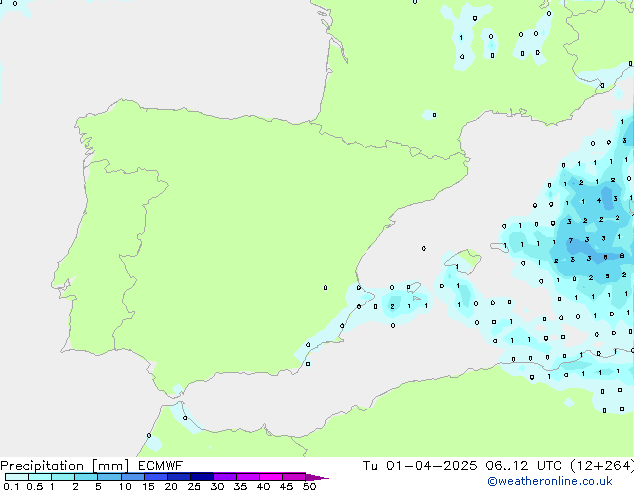
Task: Pick the 1–2 mm legend swatch
Action: pyautogui.click(x=63, y=477)
